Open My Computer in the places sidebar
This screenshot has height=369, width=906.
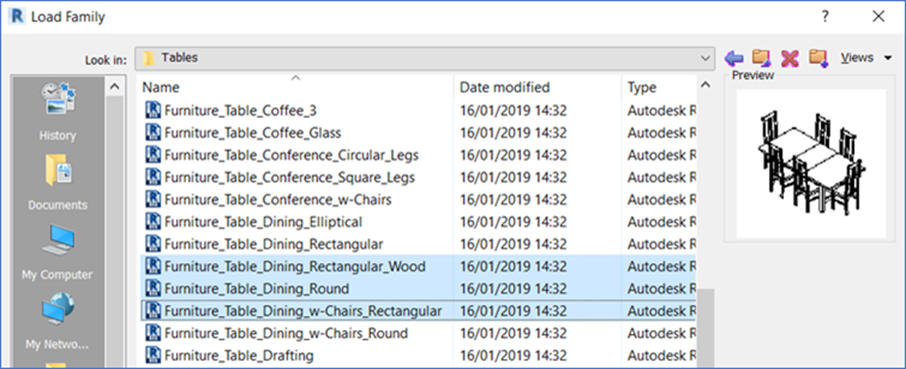pyautogui.click(x=57, y=252)
